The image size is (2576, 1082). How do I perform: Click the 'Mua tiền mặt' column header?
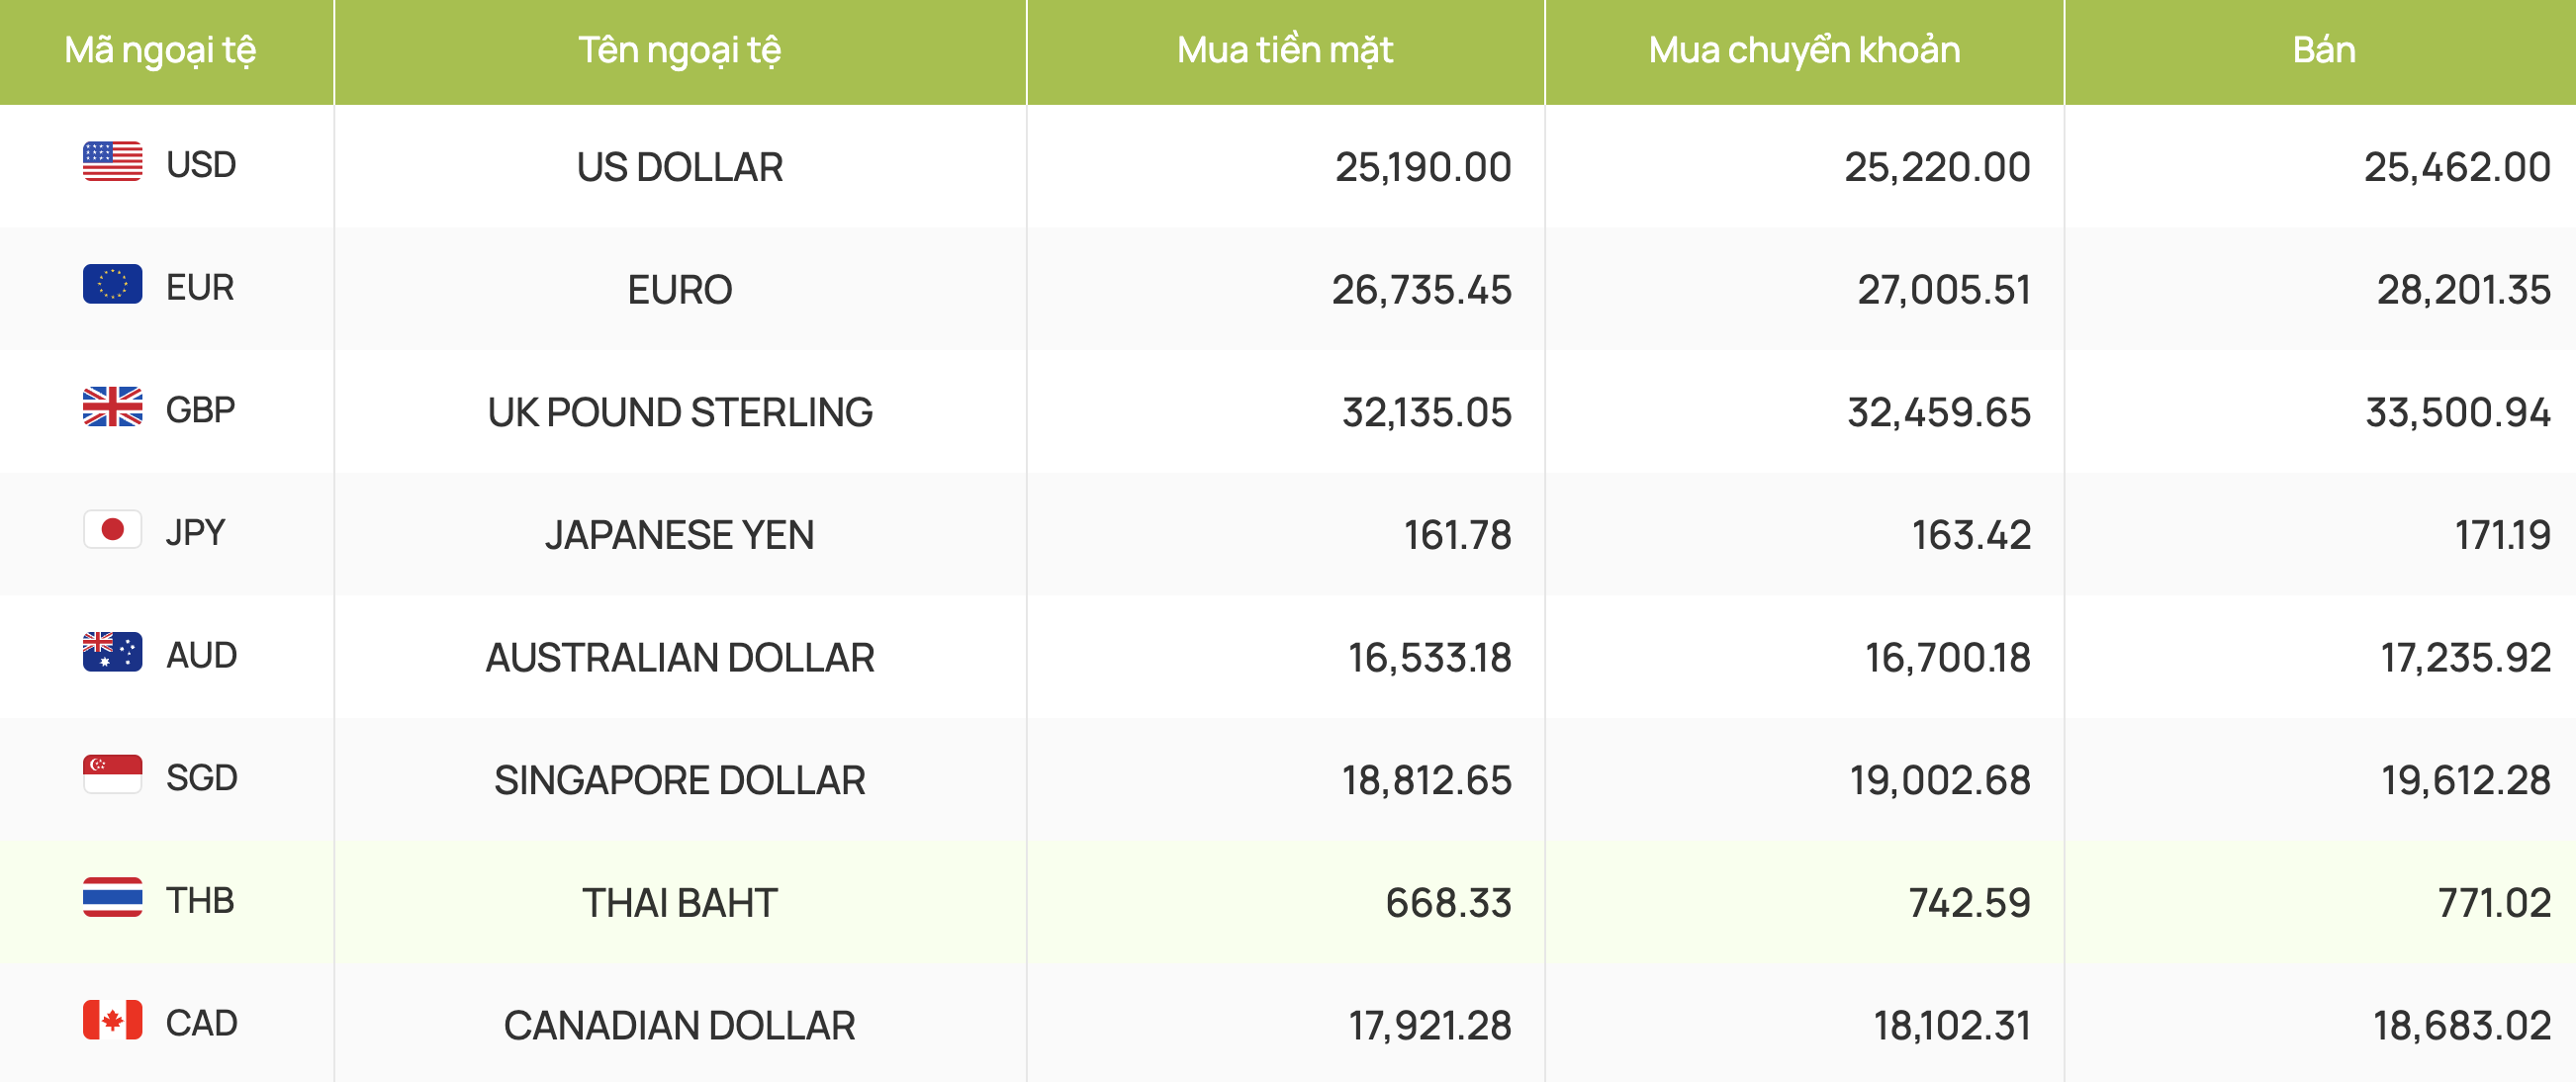pyautogui.click(x=1285, y=50)
